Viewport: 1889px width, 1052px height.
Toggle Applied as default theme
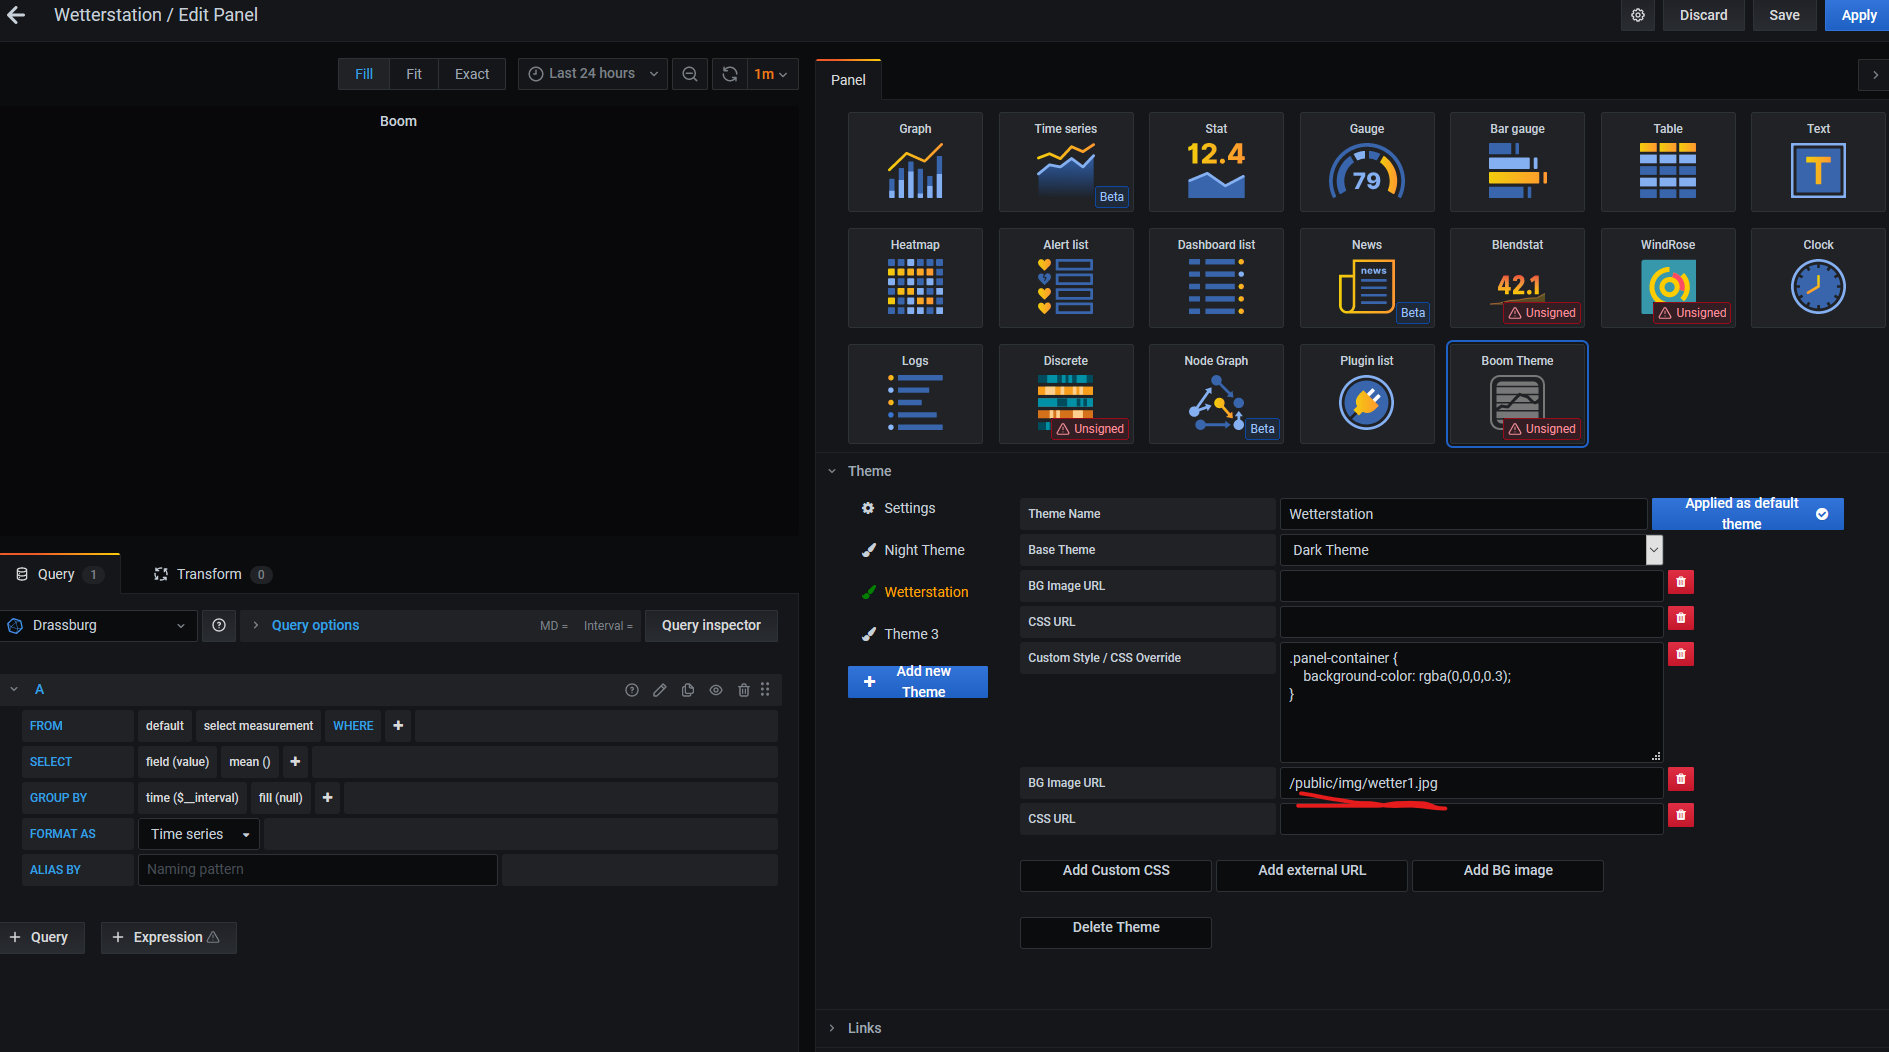[x=1747, y=514]
